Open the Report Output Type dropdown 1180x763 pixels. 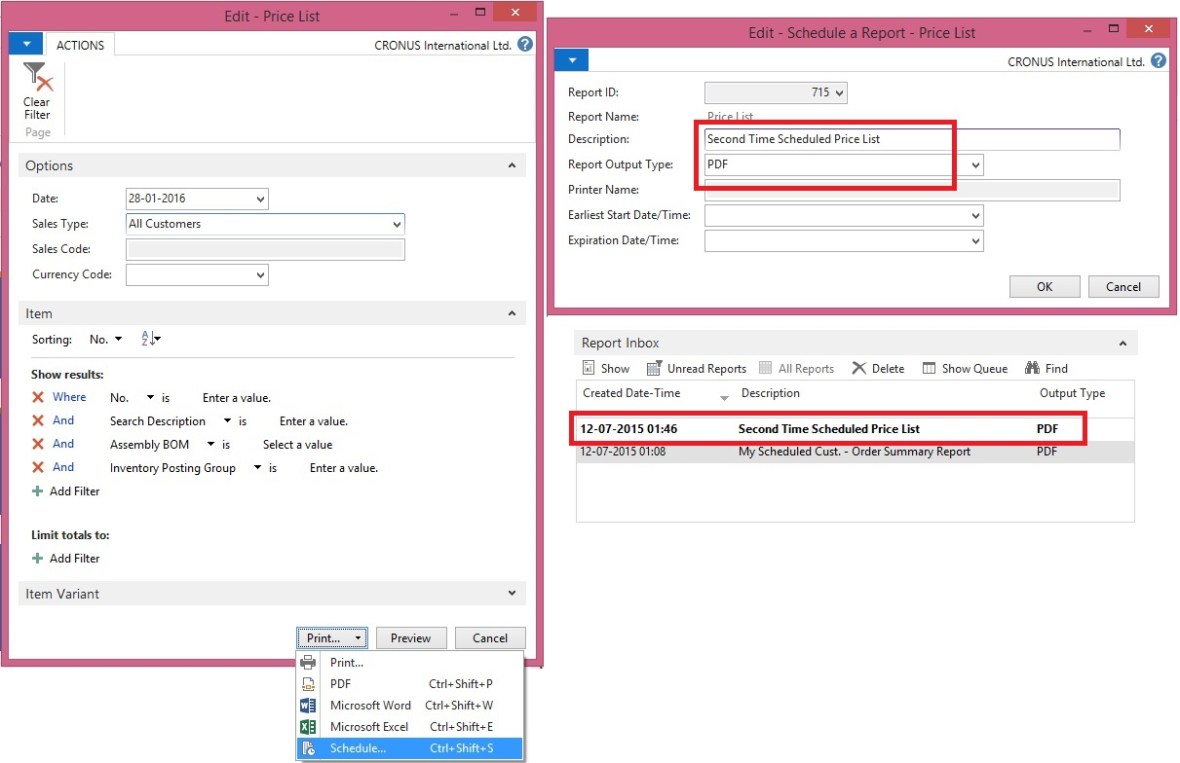[976, 165]
